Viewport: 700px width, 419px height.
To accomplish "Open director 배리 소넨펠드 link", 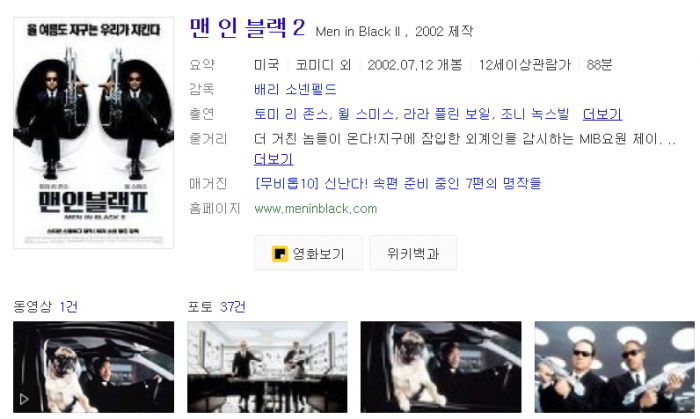I will (295, 89).
